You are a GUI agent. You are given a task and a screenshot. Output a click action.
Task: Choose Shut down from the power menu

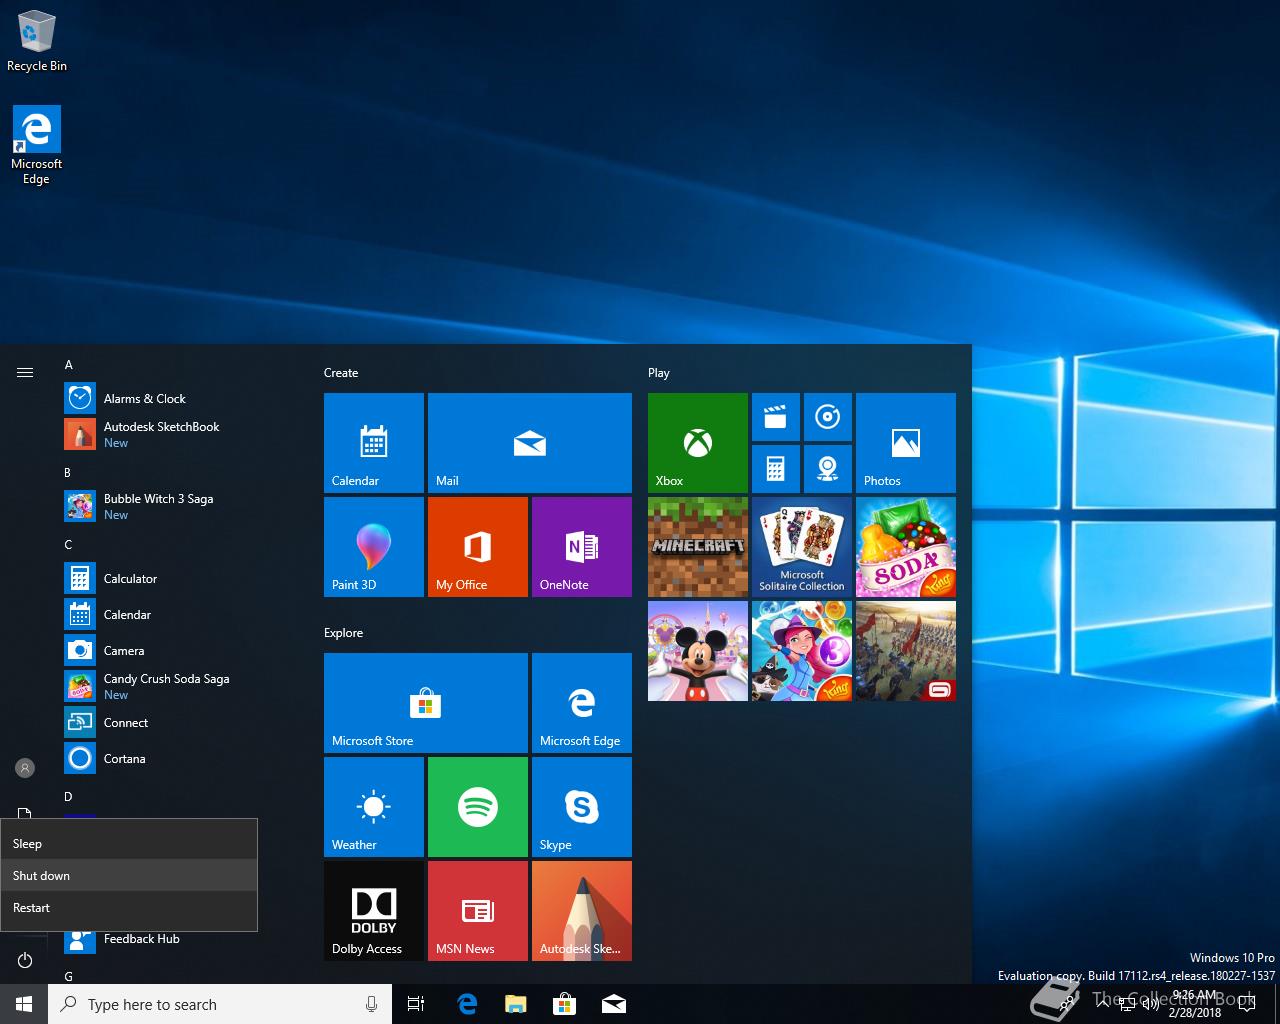[129, 876]
